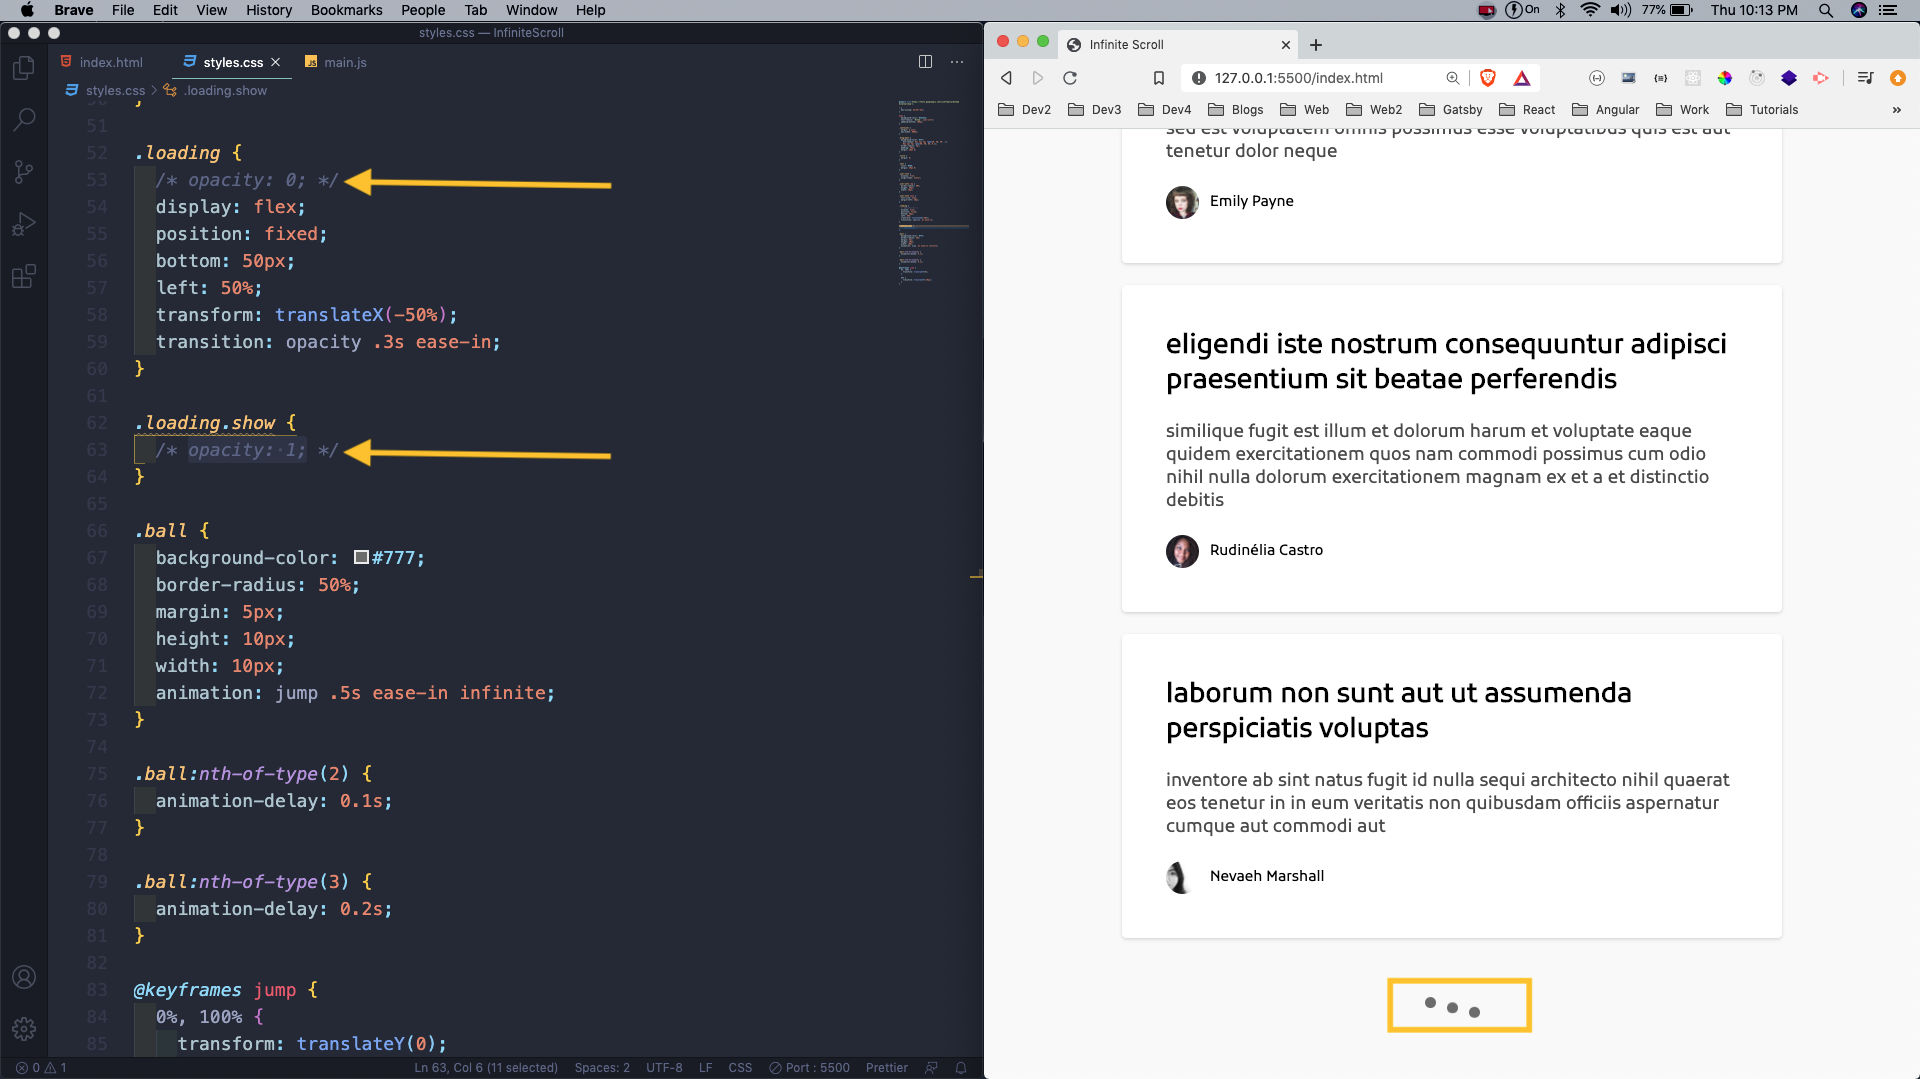Open the Manage gear in VS Code
The height and width of the screenshot is (1079, 1920).
coord(24,1028)
